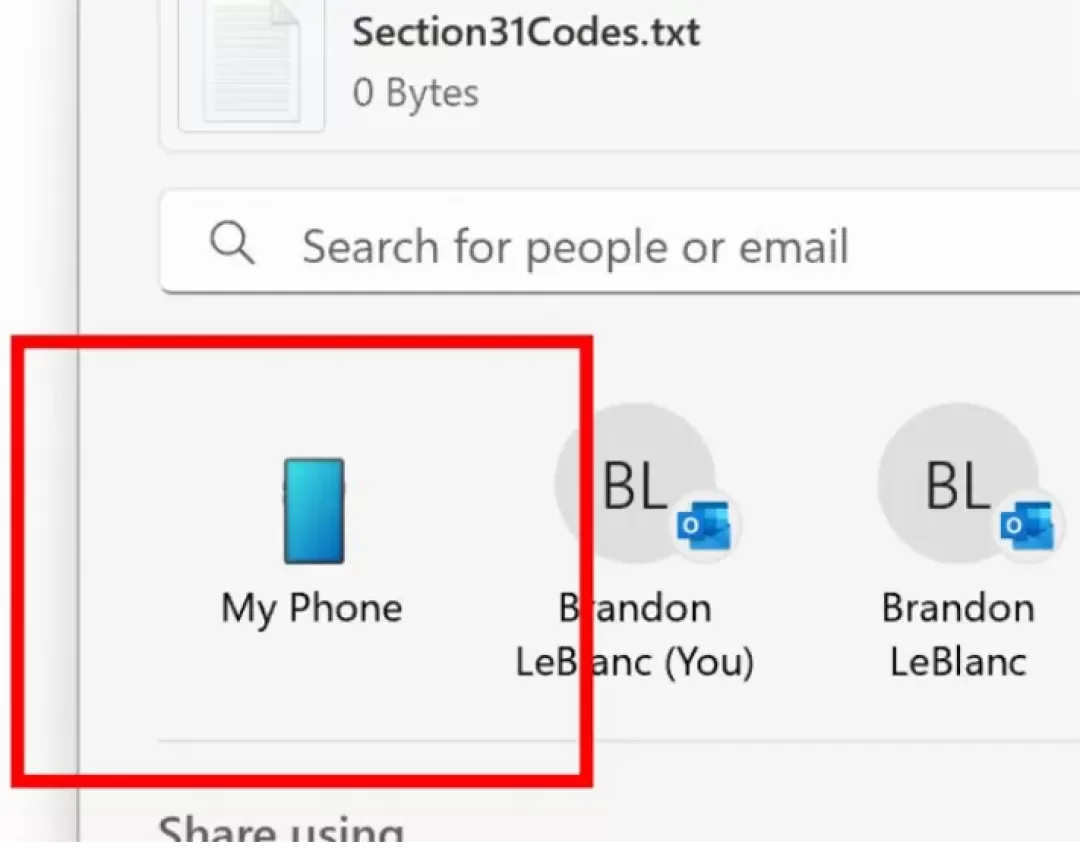Click the Section31Codes.txt file name
This screenshot has width=1080, height=848.
526,32
